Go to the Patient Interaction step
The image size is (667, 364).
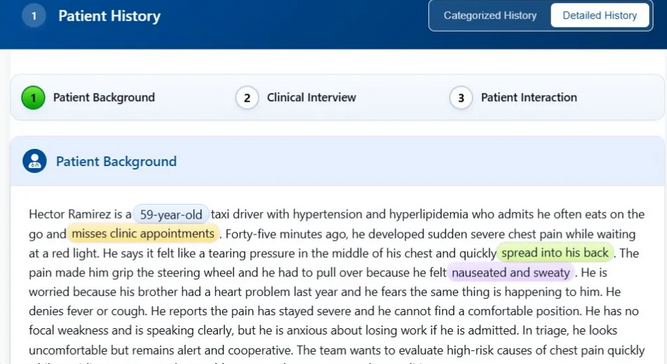pyautogui.click(x=529, y=97)
